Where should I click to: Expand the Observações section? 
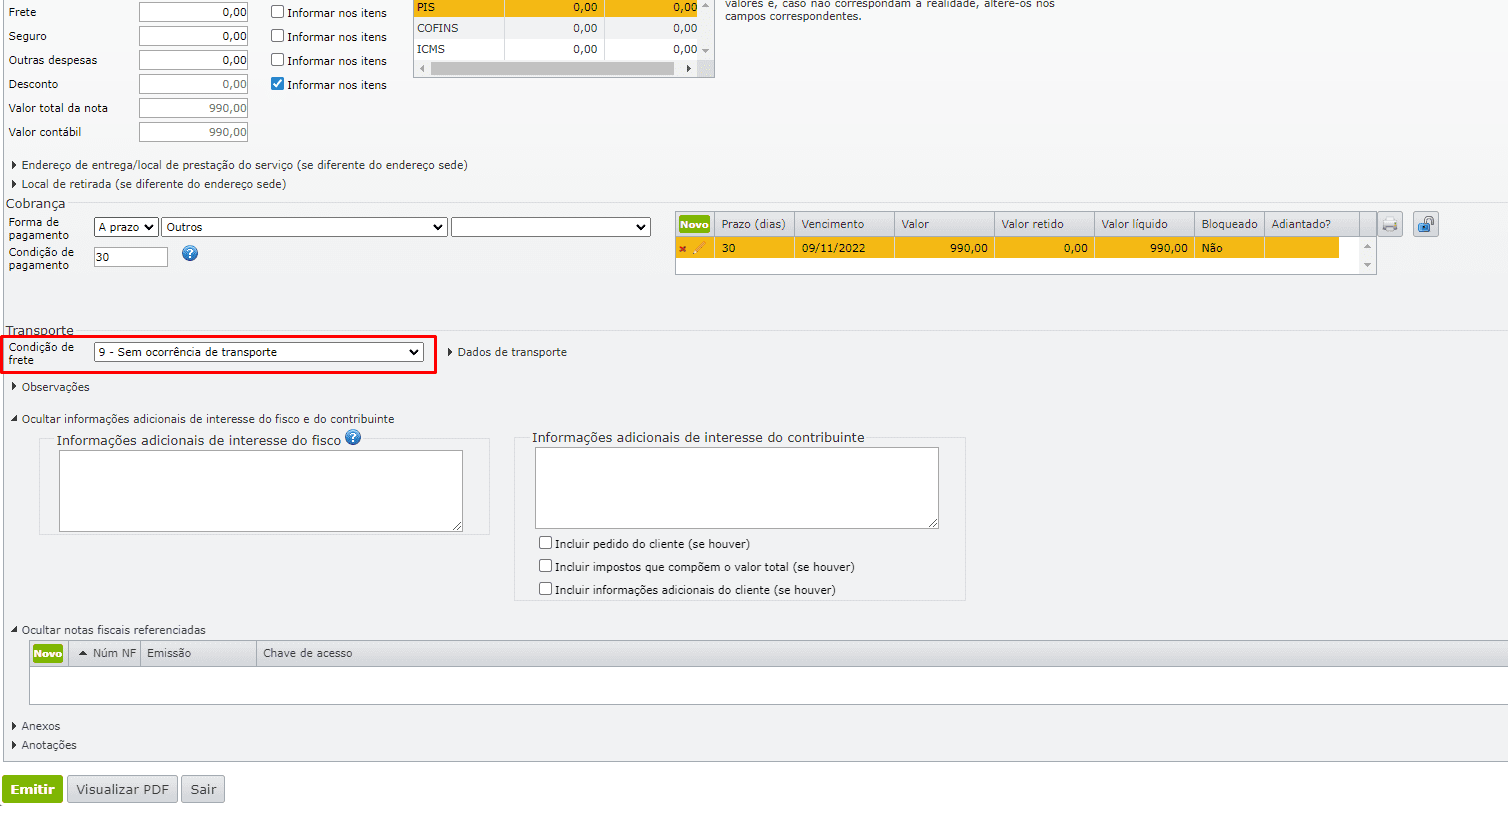pyautogui.click(x=50, y=387)
